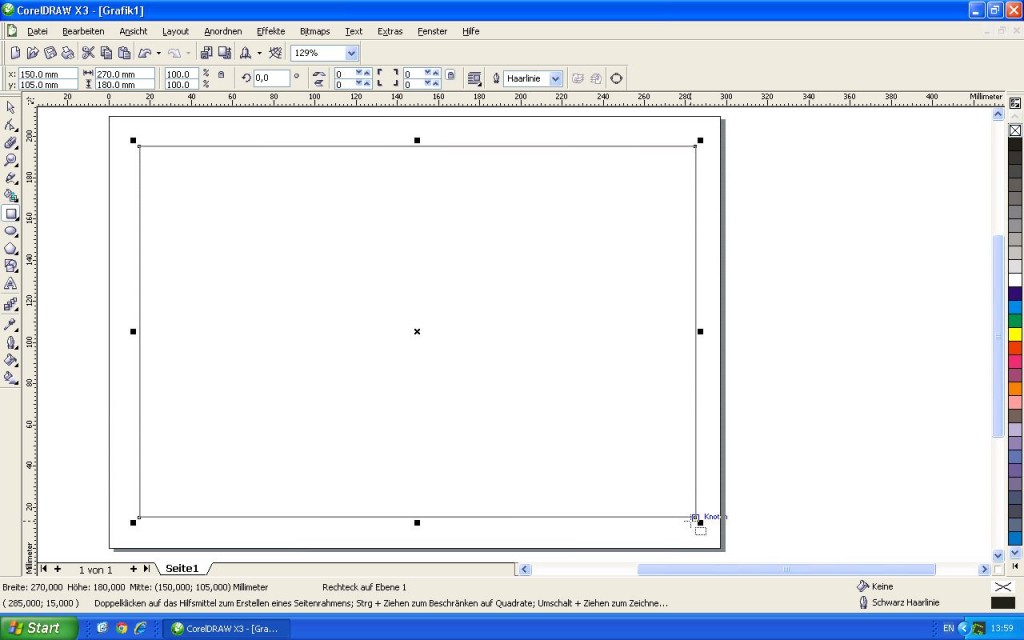1024x640 pixels.
Task: Open the Extras menu
Action: [x=390, y=31]
